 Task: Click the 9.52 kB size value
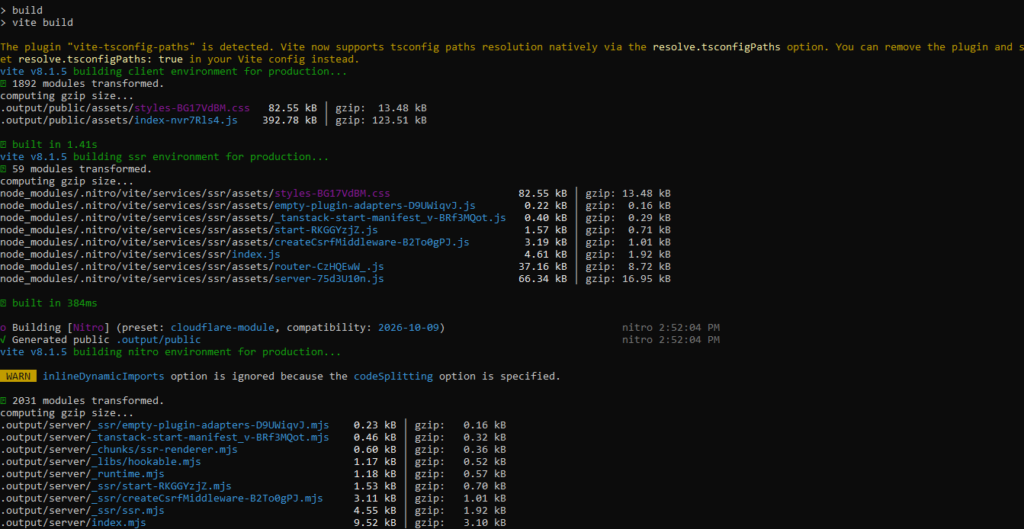coord(374,523)
